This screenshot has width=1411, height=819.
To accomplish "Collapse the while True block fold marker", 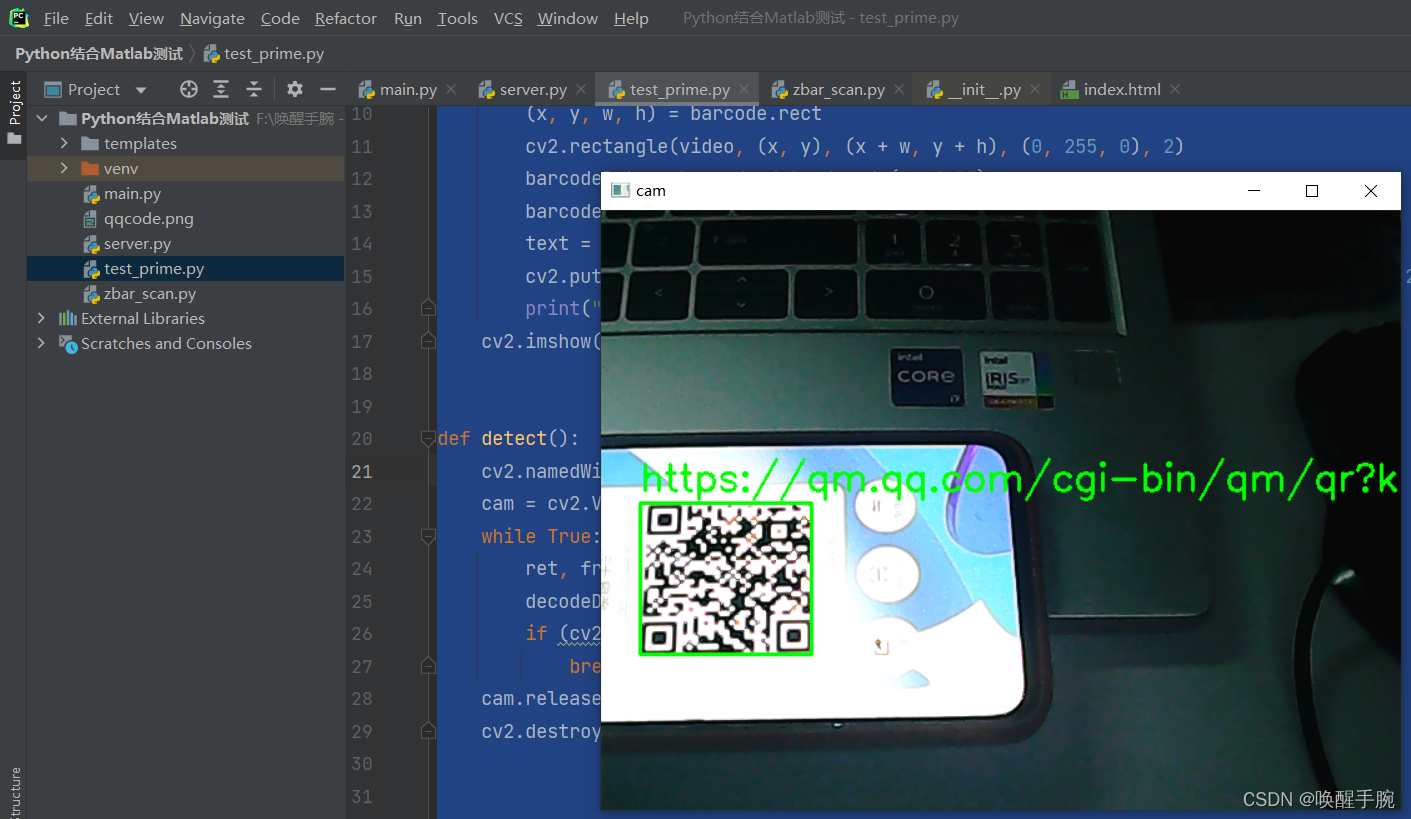I will click(428, 537).
